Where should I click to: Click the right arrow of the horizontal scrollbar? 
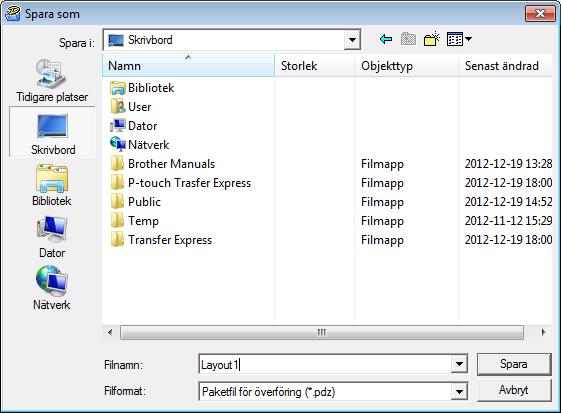[543, 332]
